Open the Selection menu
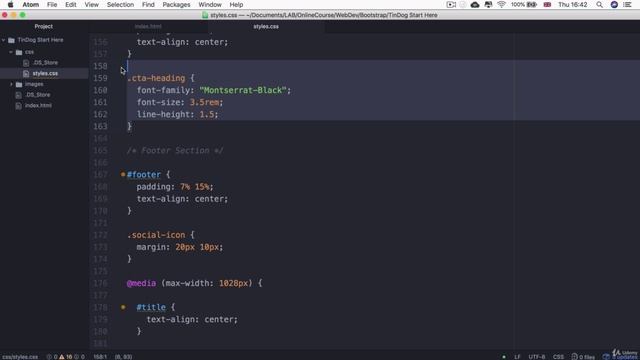640x360 pixels. point(120,4)
